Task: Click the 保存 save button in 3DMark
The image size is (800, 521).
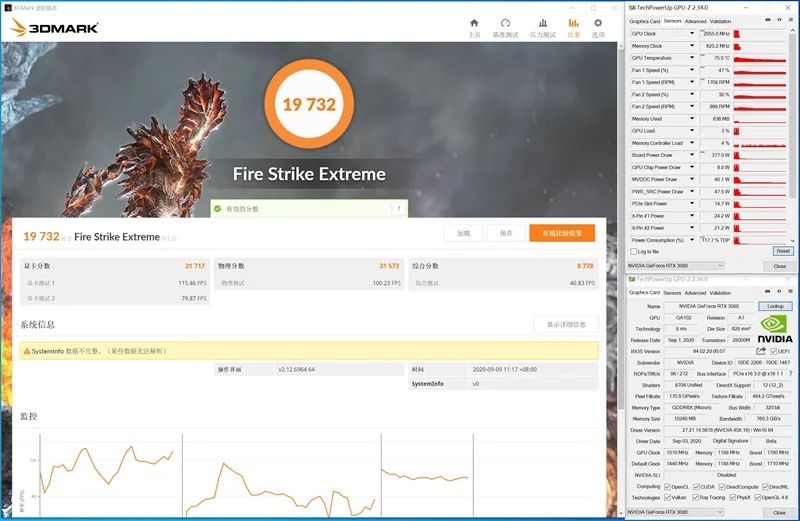Action: [506, 233]
